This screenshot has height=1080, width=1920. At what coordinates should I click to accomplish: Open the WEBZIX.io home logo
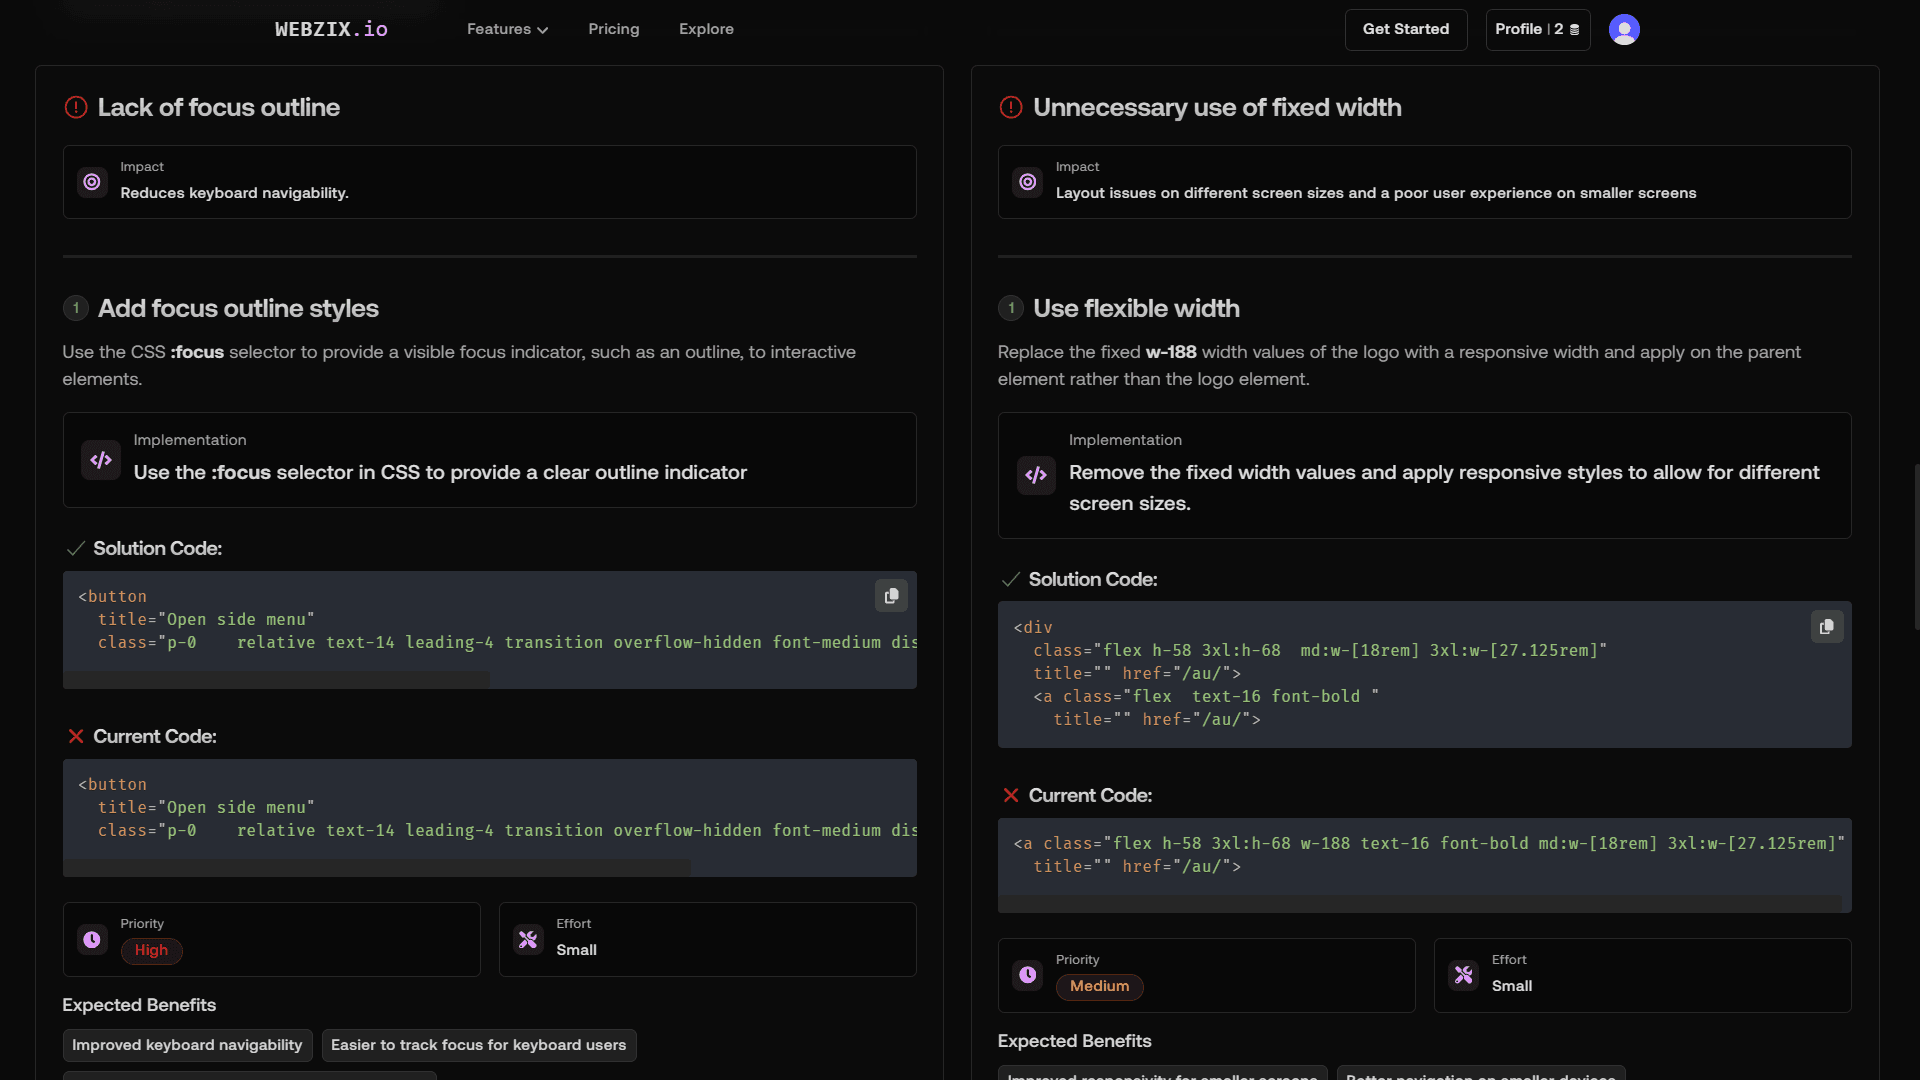tap(331, 29)
